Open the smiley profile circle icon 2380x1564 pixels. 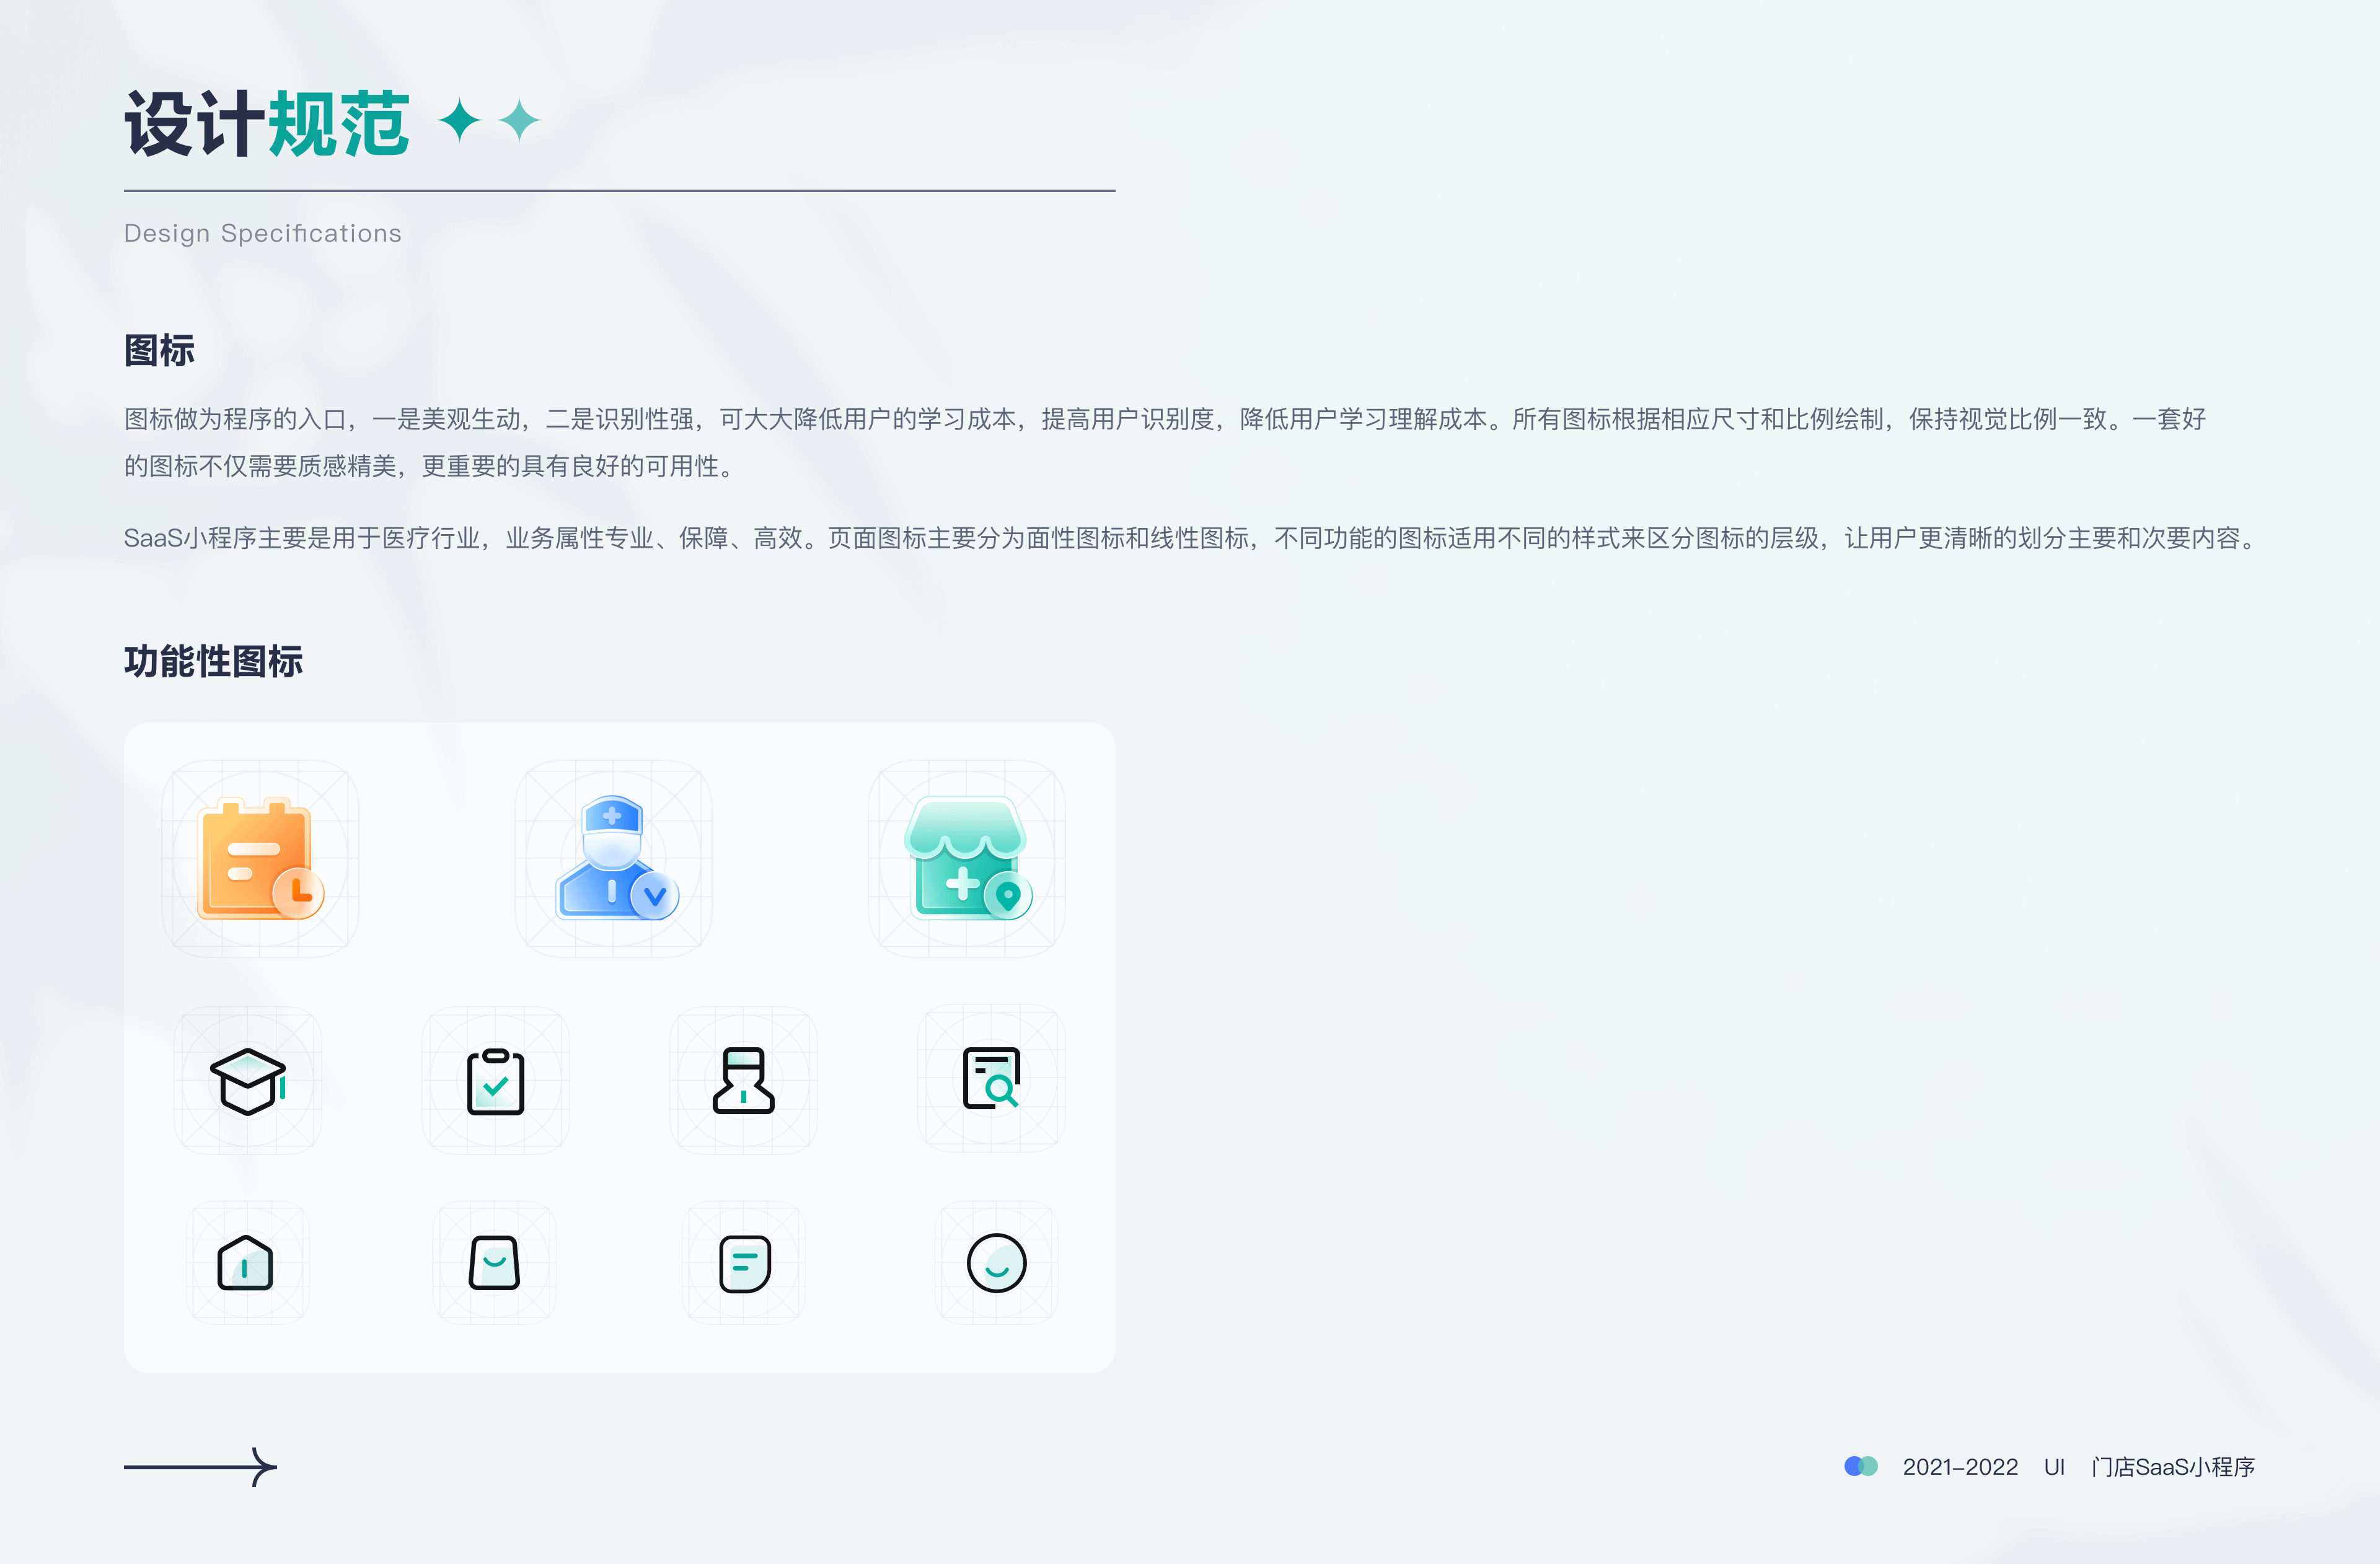point(996,1262)
